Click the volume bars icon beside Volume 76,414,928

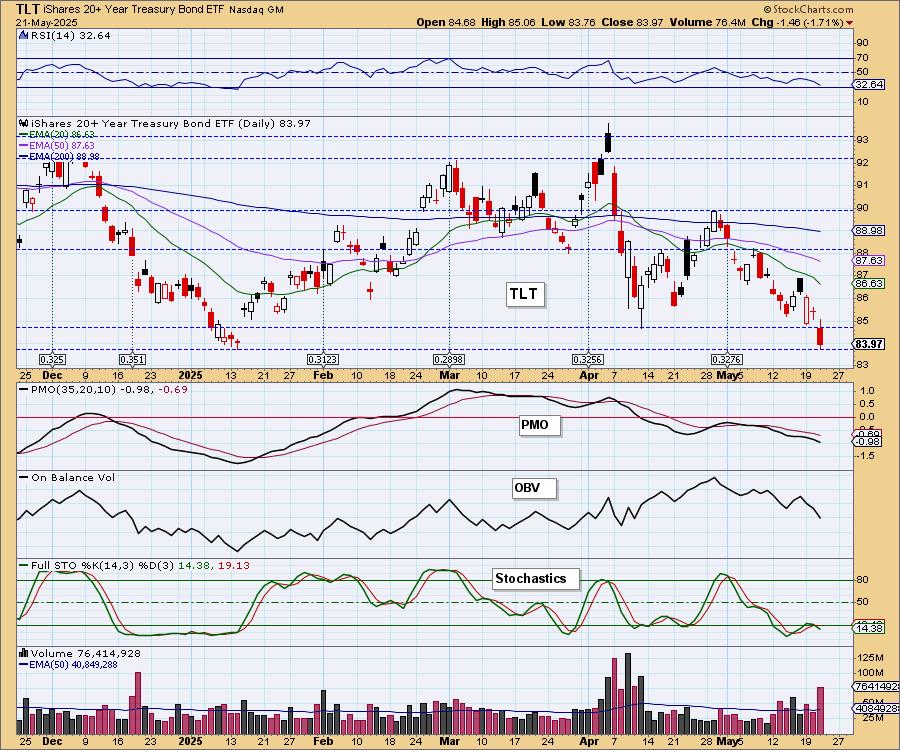click(x=24, y=653)
